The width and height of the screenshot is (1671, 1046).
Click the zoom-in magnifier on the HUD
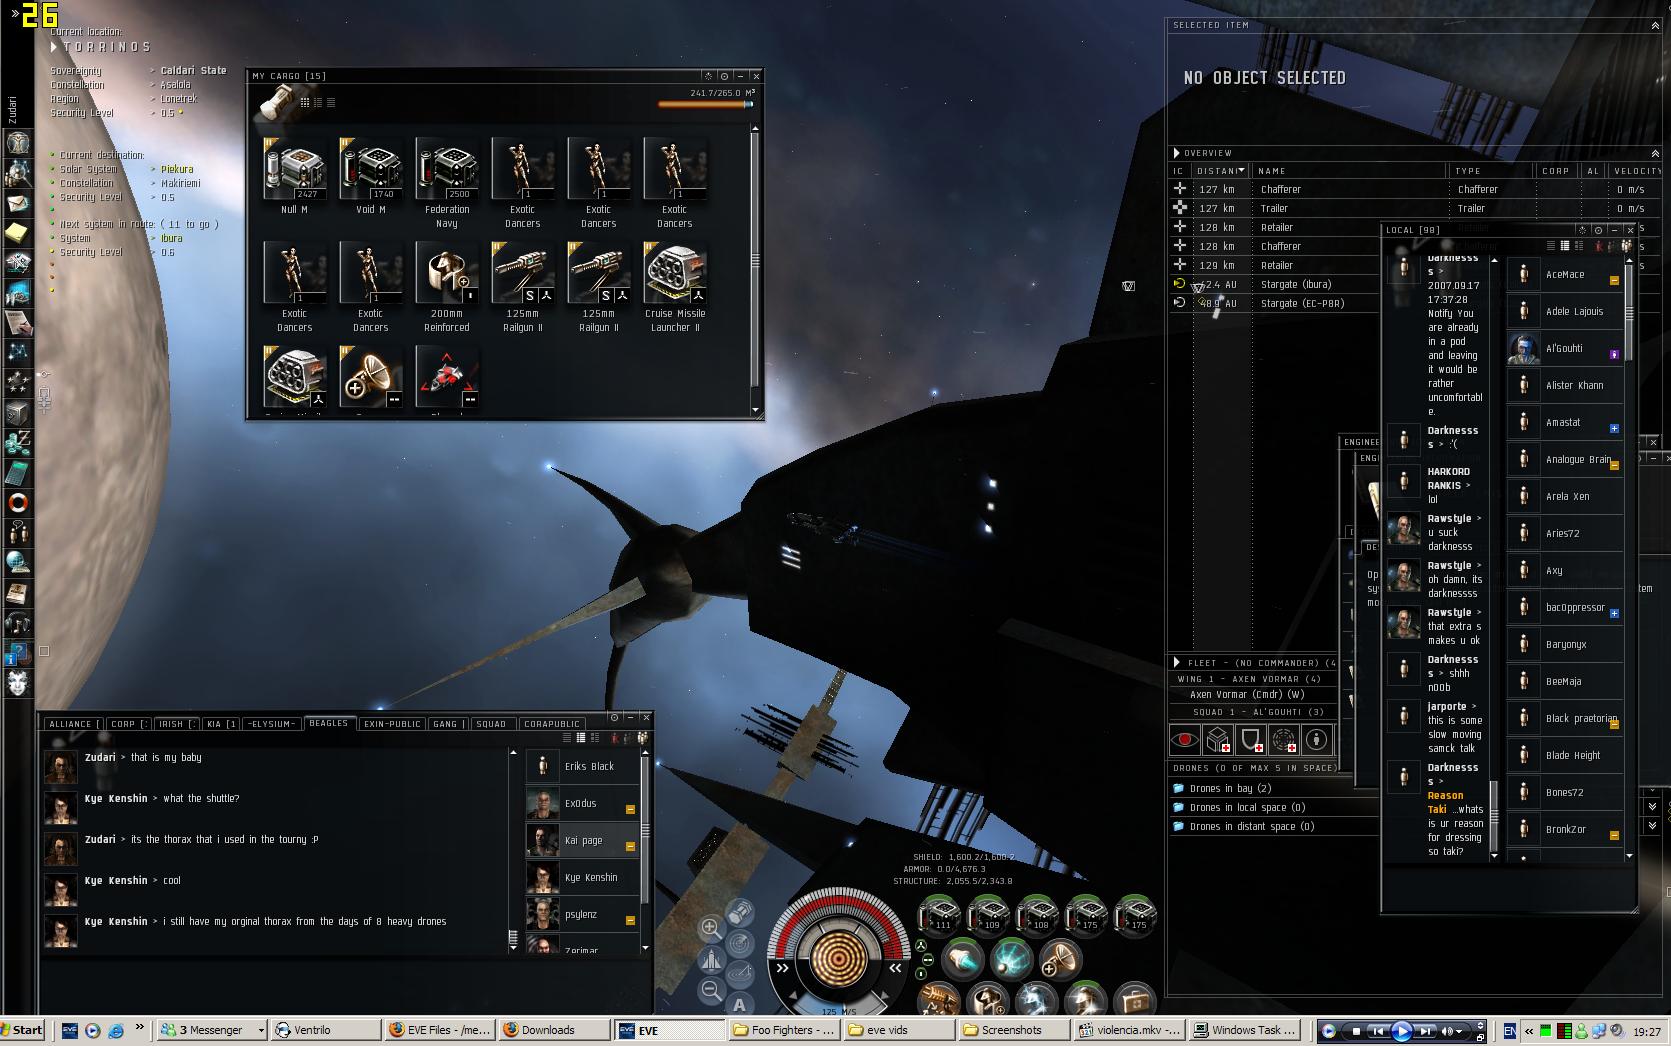tap(711, 927)
